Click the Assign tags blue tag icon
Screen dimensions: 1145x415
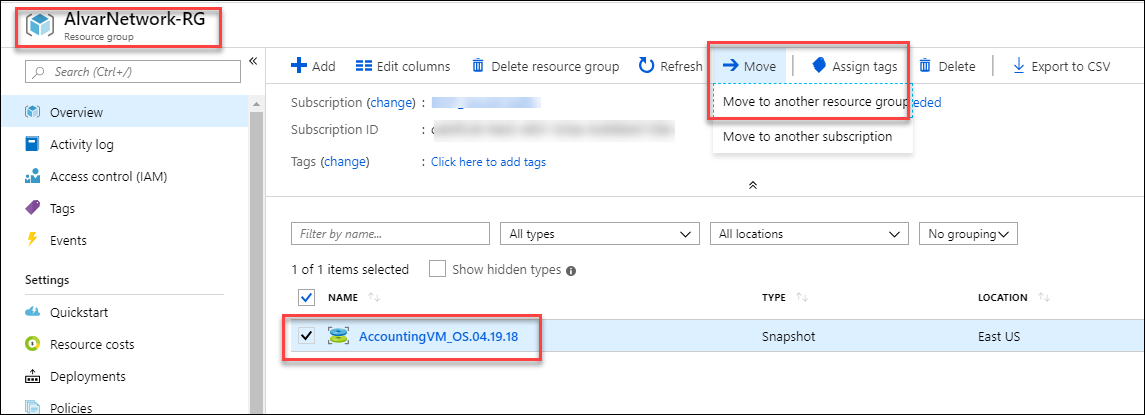pyautogui.click(x=819, y=65)
